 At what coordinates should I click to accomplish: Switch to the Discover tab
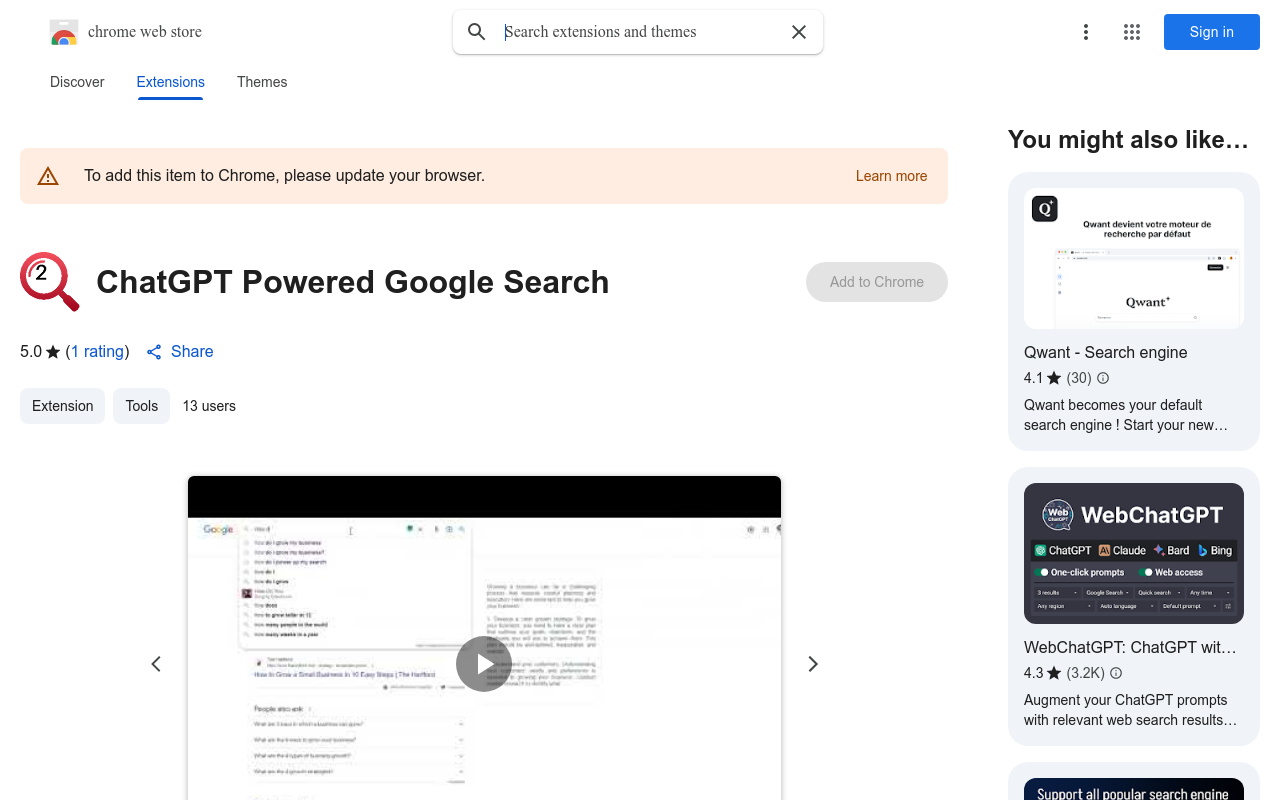tap(77, 82)
